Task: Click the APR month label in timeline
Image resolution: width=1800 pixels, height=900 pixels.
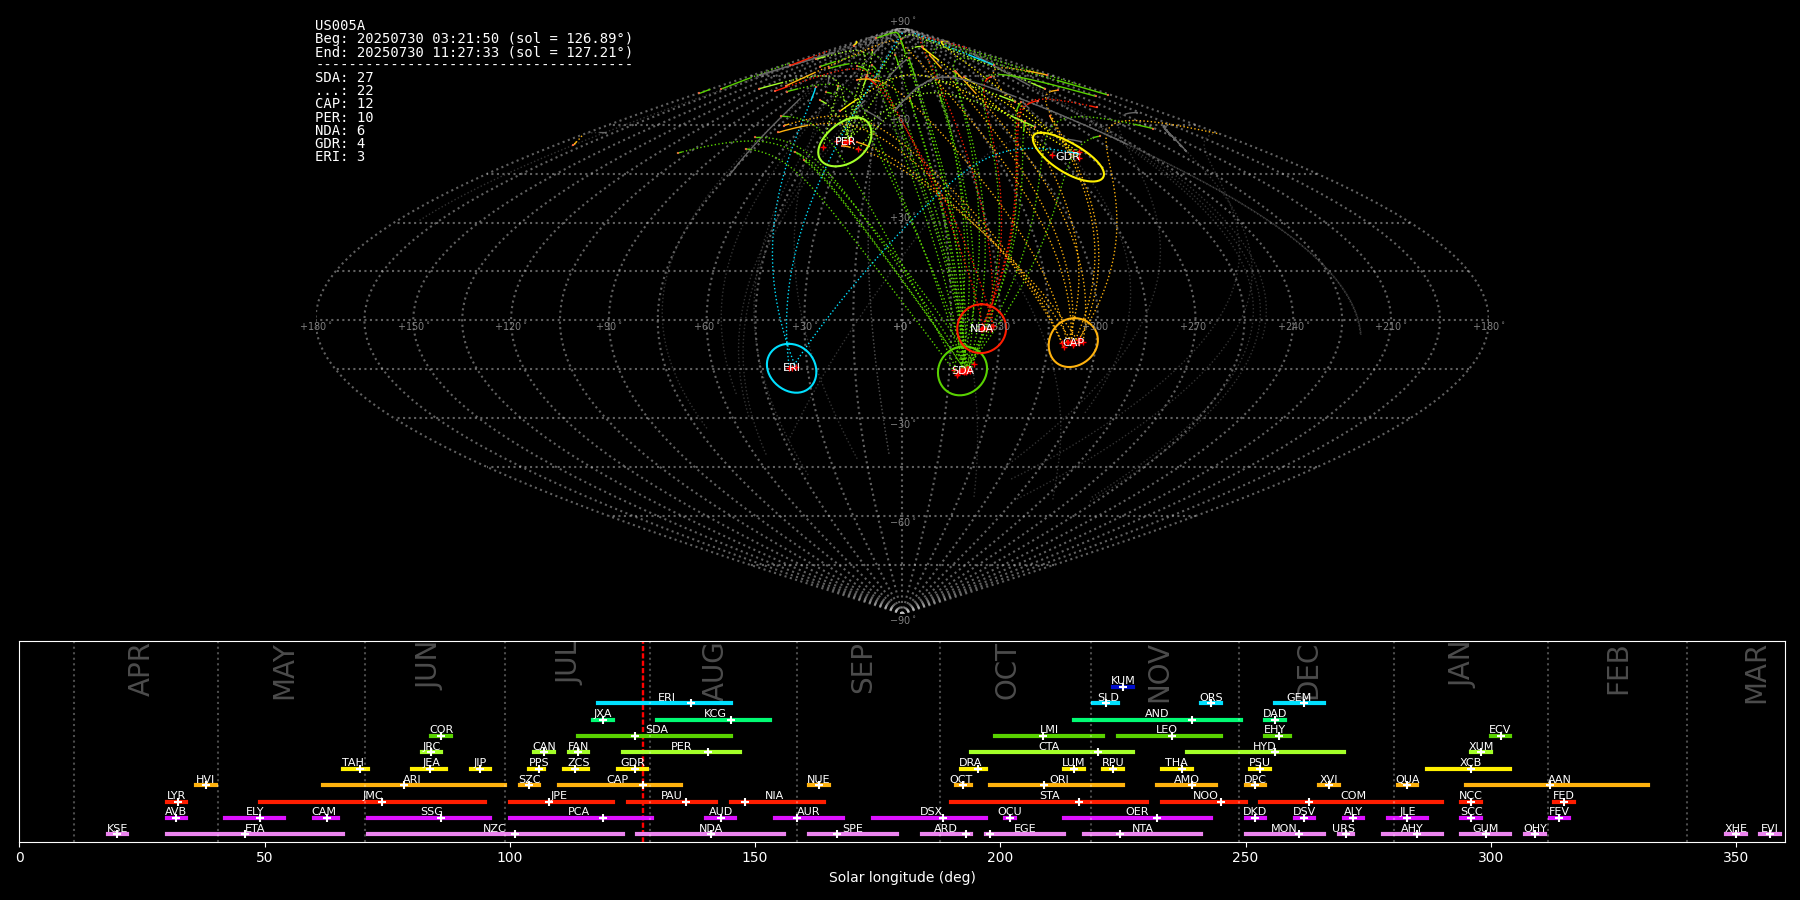Action: tap(139, 670)
